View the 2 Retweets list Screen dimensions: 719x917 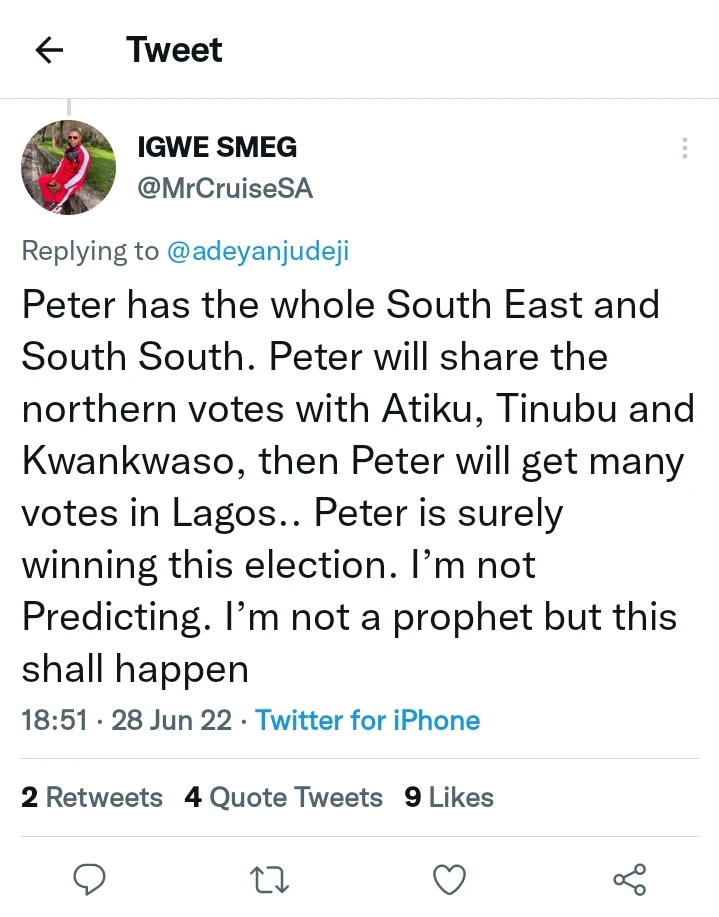[x=92, y=797]
